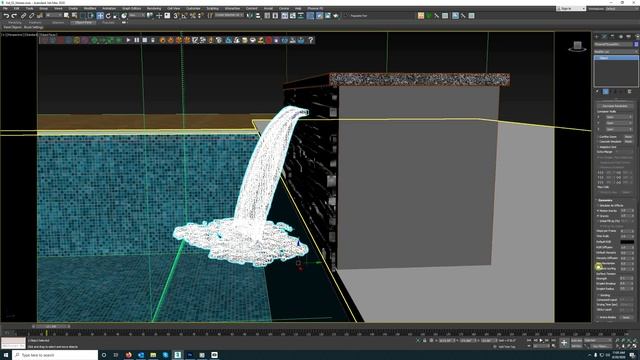The width and height of the screenshot is (640, 360).
Task: Click the Default RGB color swatch
Action: click(627, 242)
